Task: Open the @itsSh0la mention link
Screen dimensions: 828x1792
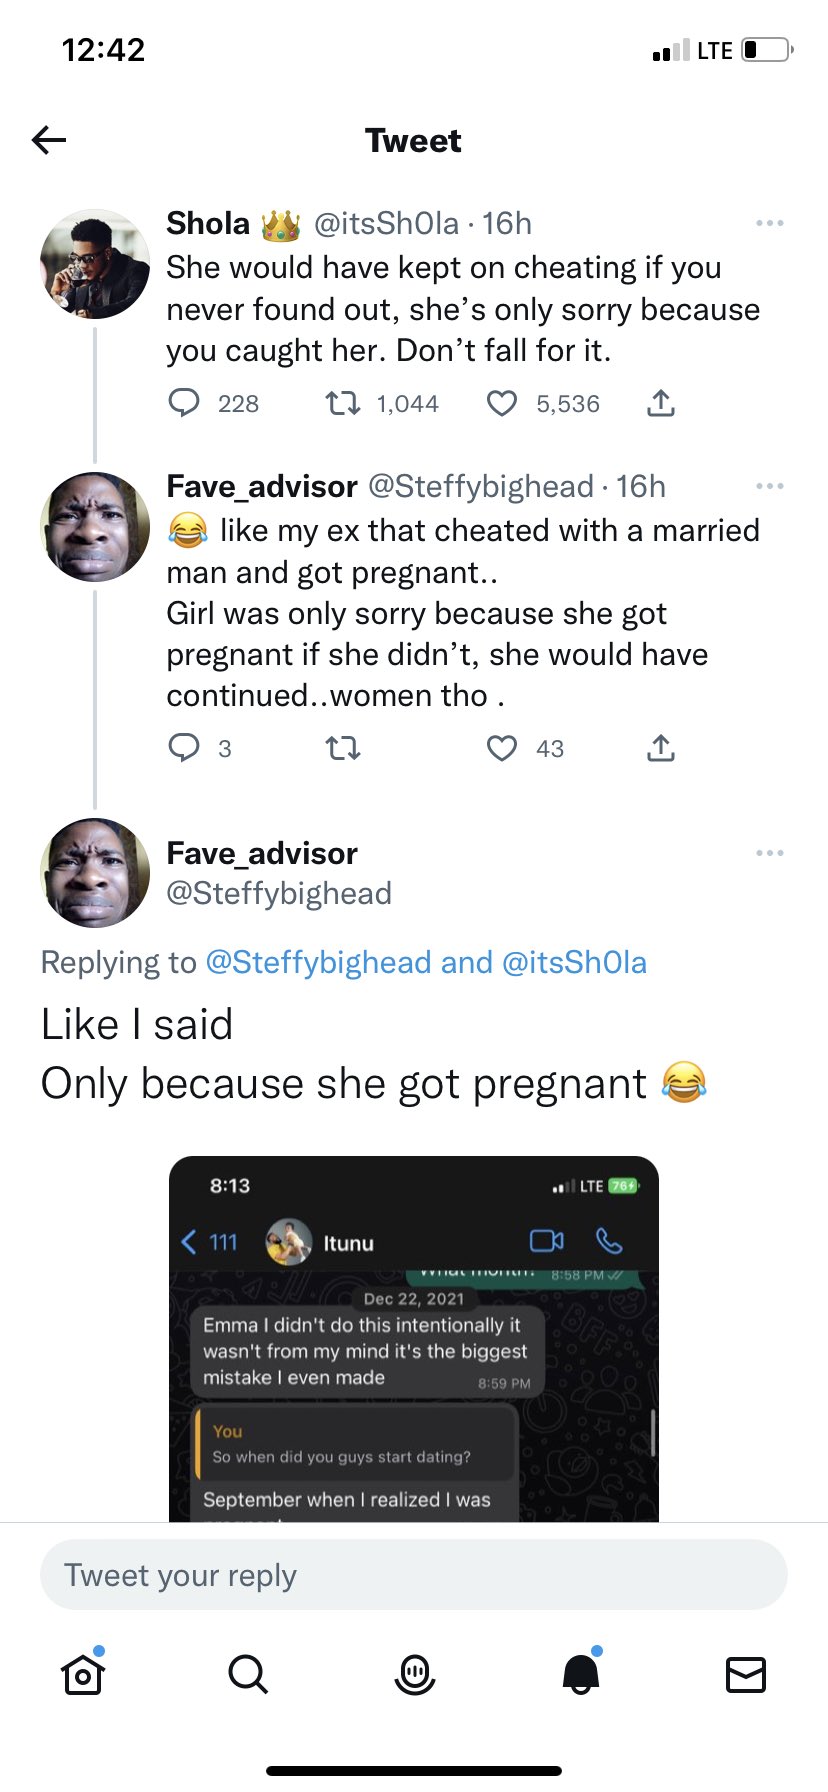Action: [574, 962]
